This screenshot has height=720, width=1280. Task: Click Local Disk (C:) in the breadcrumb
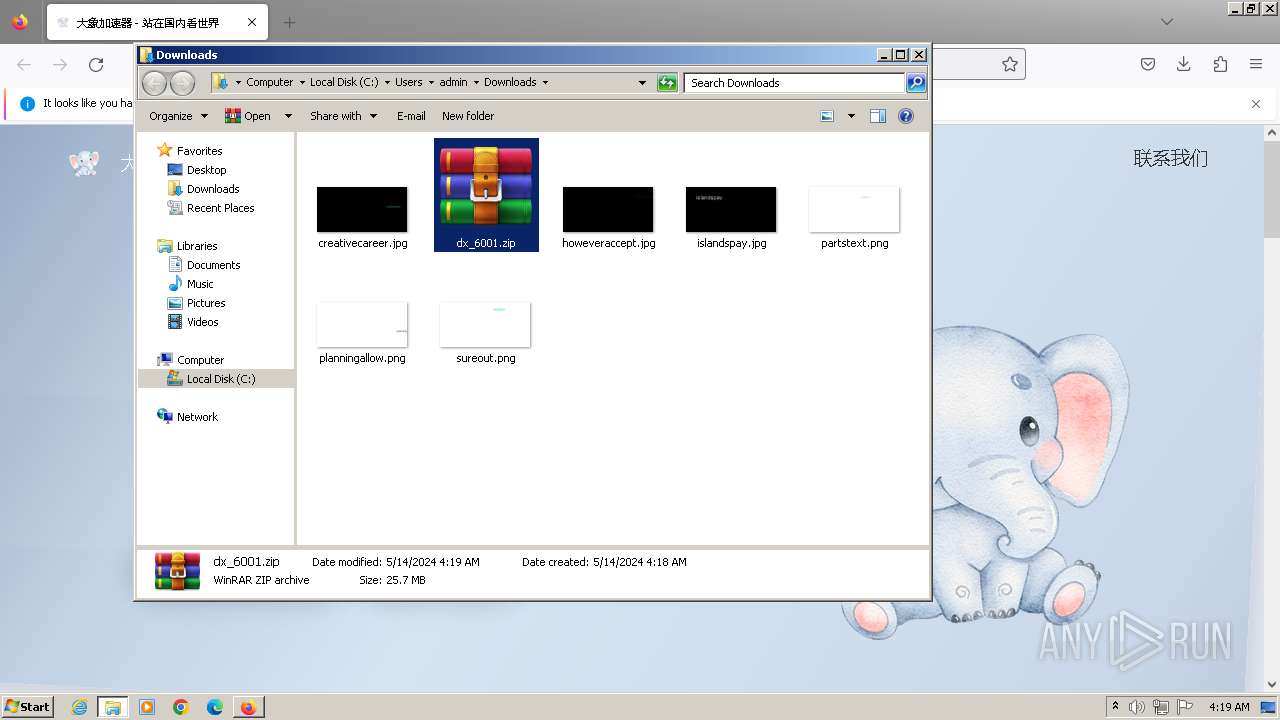click(344, 82)
